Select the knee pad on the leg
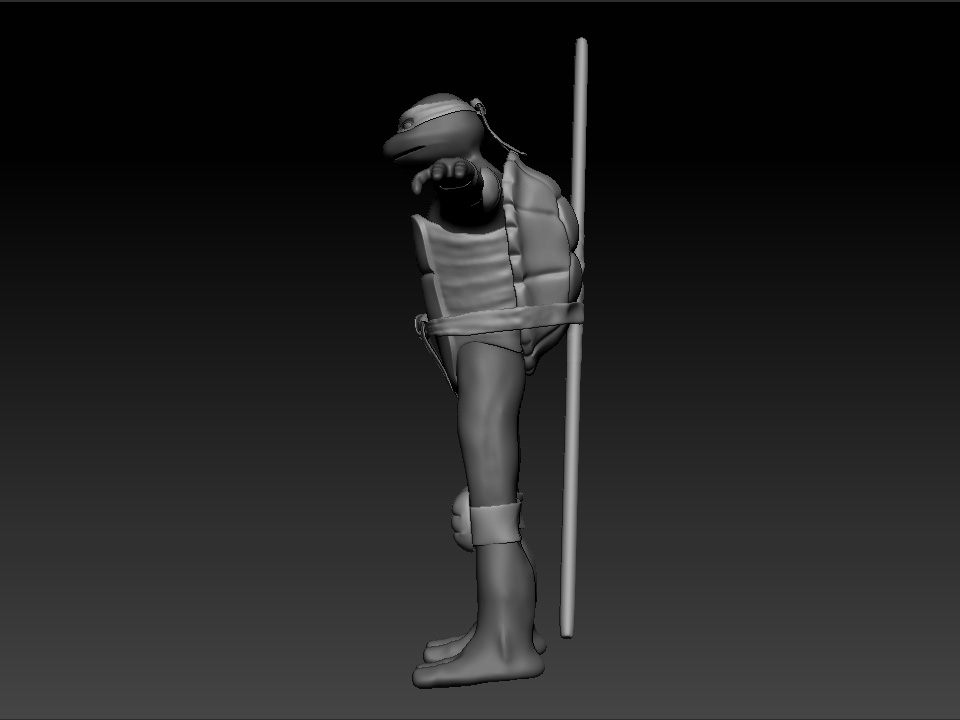 tap(462, 522)
